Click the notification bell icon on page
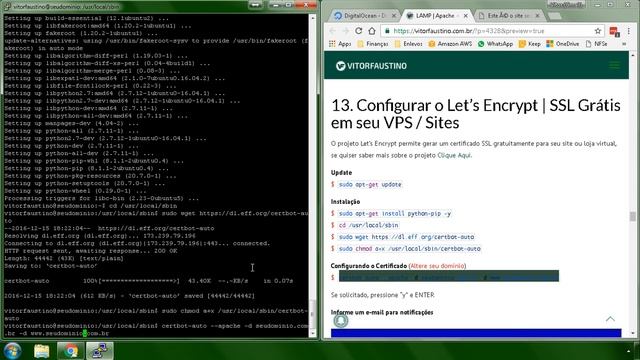Screen dimensions: 640x360 [340, 321]
